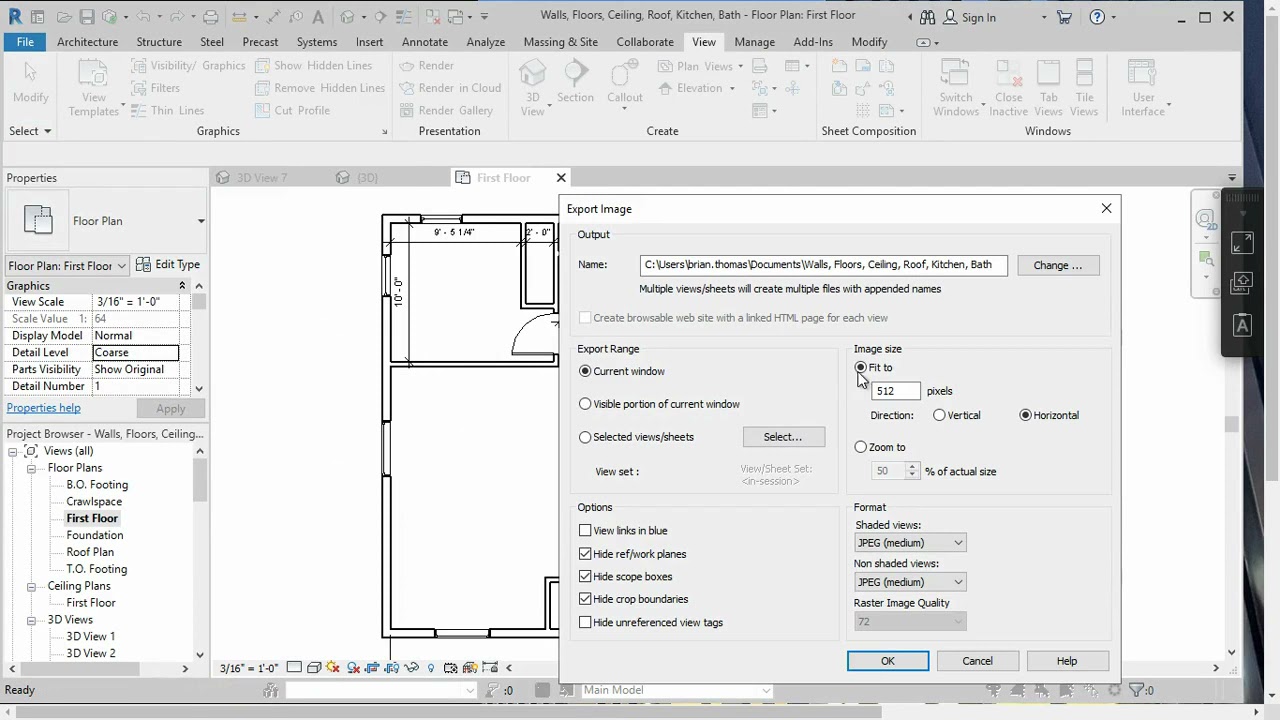
Task: Click the Open folder icon in quick access toolbar
Action: 64,17
